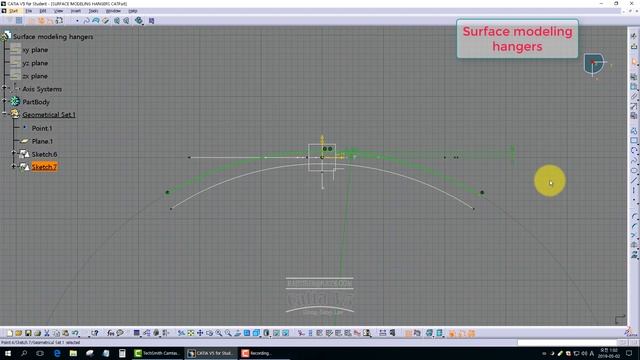Viewport: 640px width, 360px height.
Task: Click the Fit All In icon
Action: pos(191,333)
